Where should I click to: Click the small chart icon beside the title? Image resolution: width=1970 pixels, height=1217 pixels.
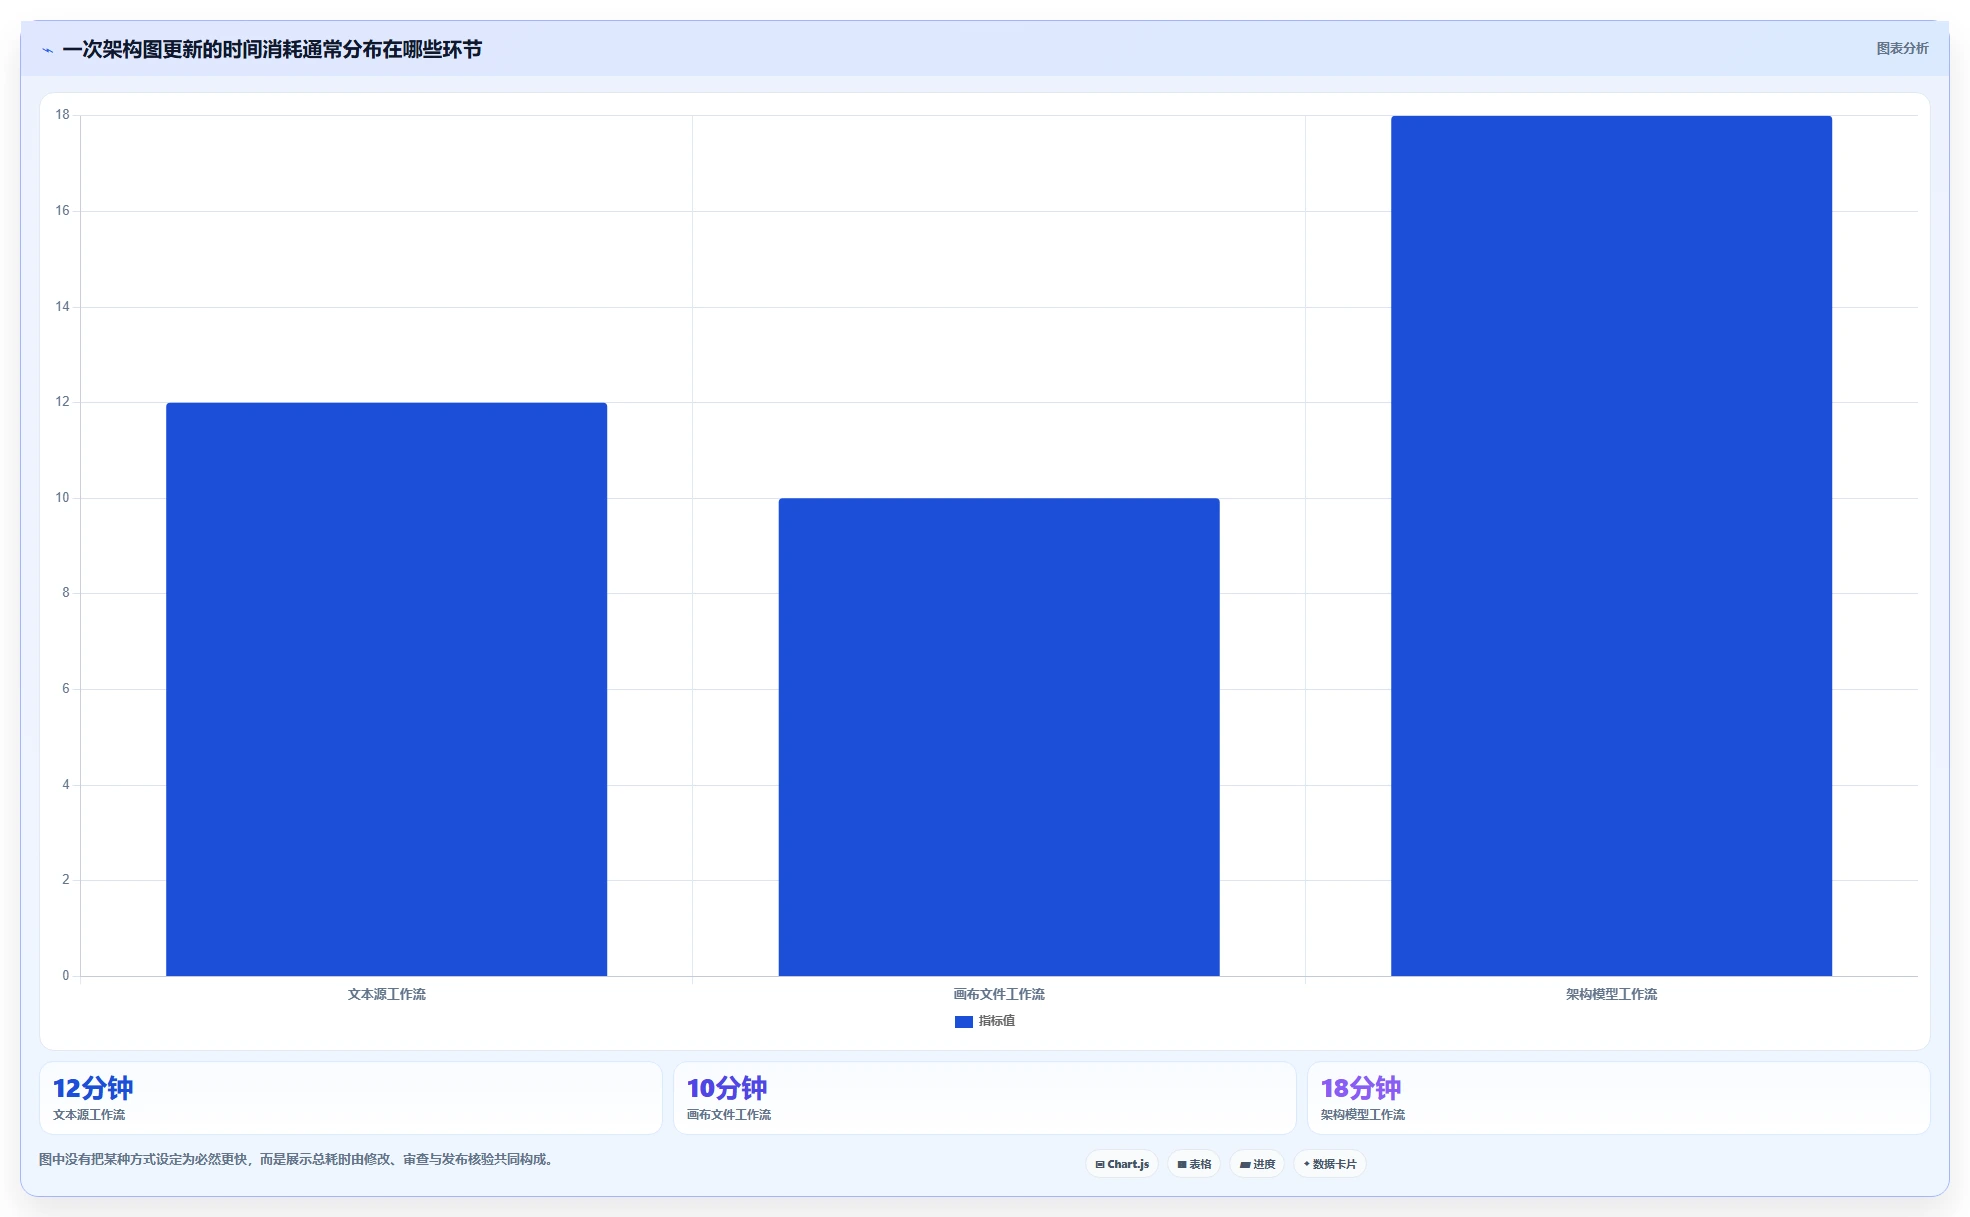47,50
